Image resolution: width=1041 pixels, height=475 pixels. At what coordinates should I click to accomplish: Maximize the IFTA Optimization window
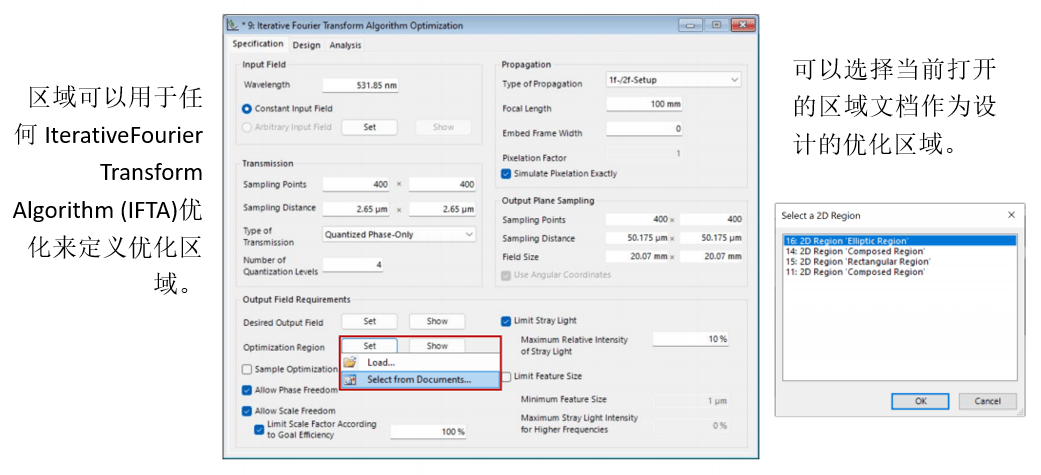coord(717,24)
